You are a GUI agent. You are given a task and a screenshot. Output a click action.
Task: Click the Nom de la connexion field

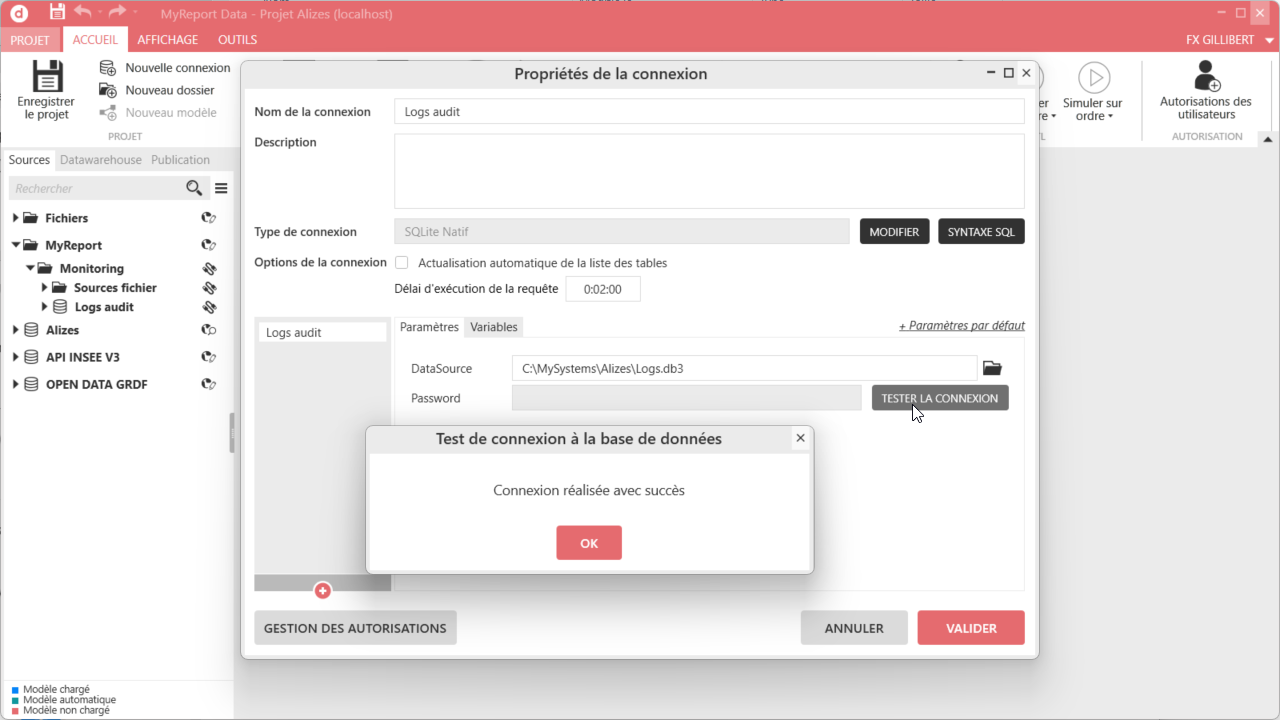click(709, 112)
